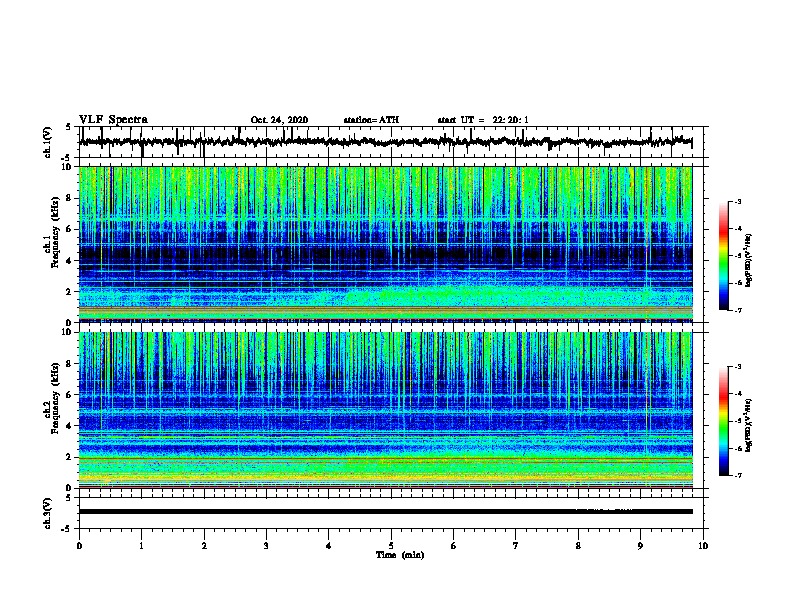
Task: Click the ch.1 colorbar "log(PSD)" label
Action: pos(748,261)
